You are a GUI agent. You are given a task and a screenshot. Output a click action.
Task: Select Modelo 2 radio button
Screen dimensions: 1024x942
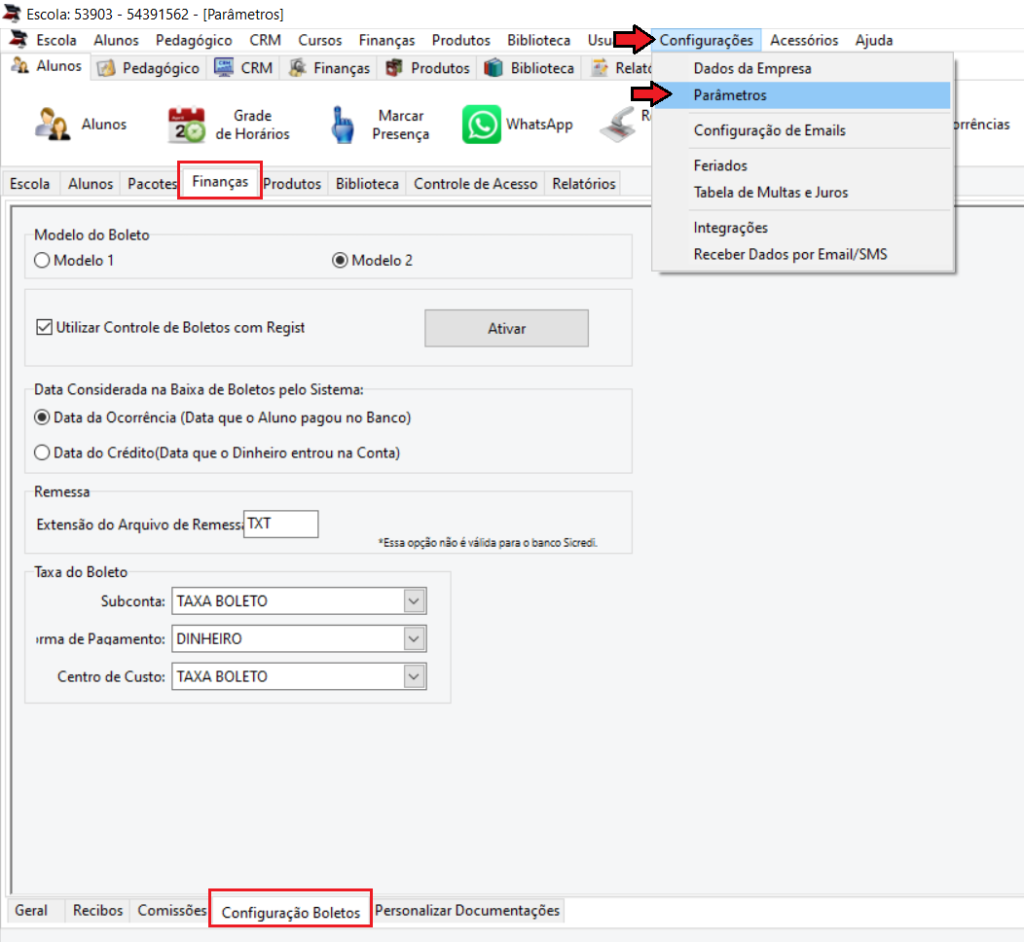tap(340, 260)
